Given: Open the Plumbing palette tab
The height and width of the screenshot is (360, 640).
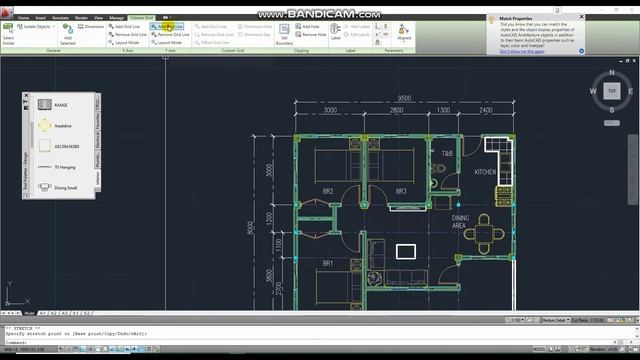Looking at the screenshot, I should 98,159.
